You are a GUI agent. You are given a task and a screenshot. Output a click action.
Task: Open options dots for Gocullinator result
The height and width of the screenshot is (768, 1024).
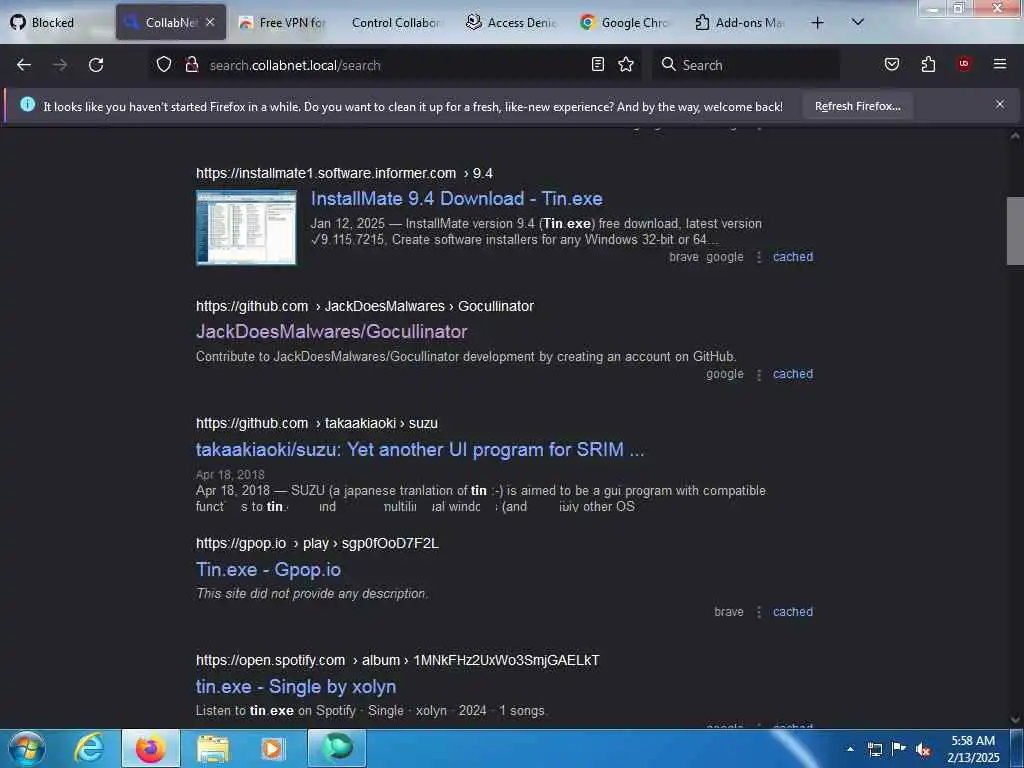click(x=758, y=375)
